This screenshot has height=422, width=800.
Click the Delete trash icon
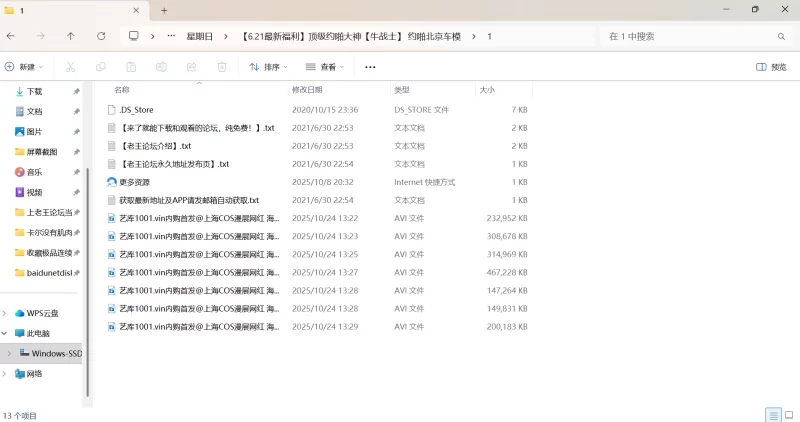(222, 67)
